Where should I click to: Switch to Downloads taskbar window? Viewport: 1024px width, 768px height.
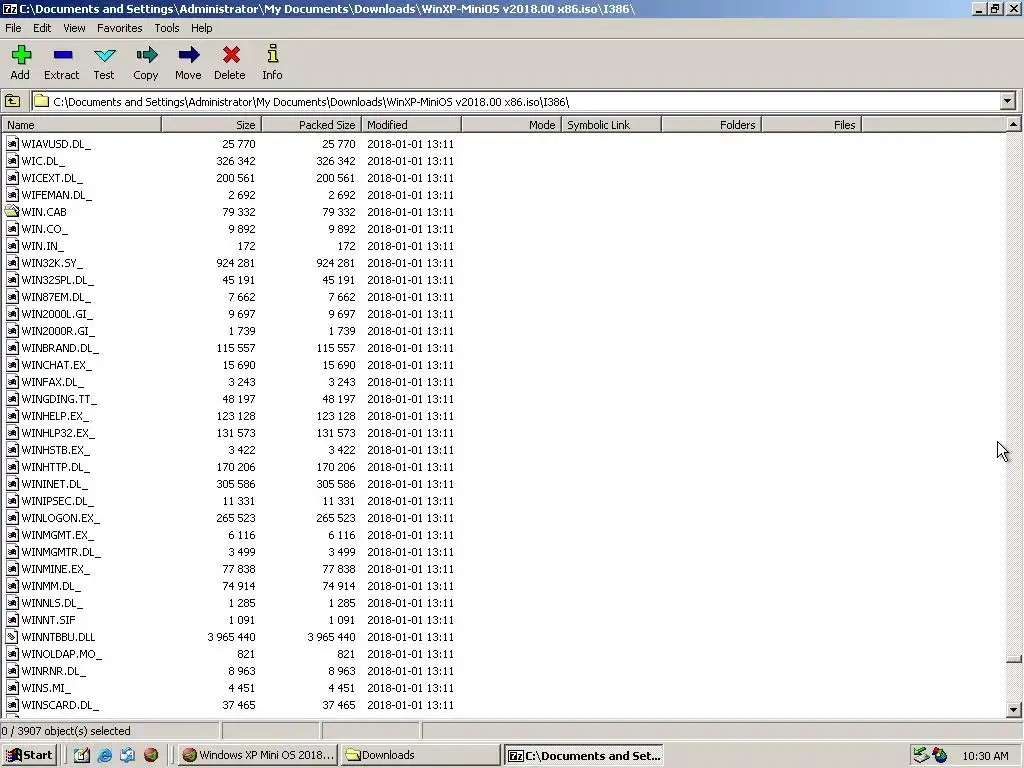[x=421, y=755]
